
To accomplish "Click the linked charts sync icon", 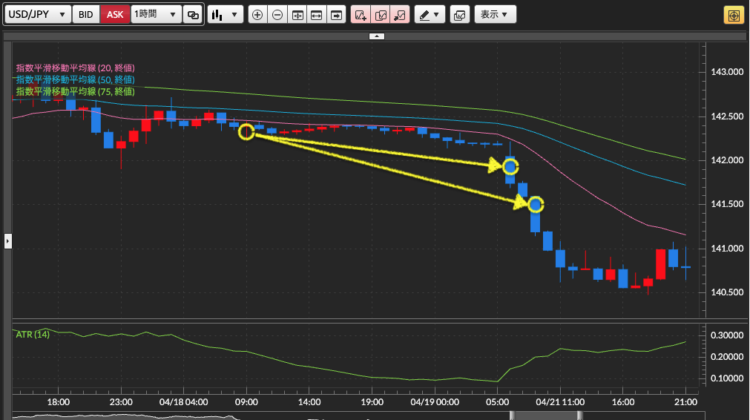I will 193,15.
